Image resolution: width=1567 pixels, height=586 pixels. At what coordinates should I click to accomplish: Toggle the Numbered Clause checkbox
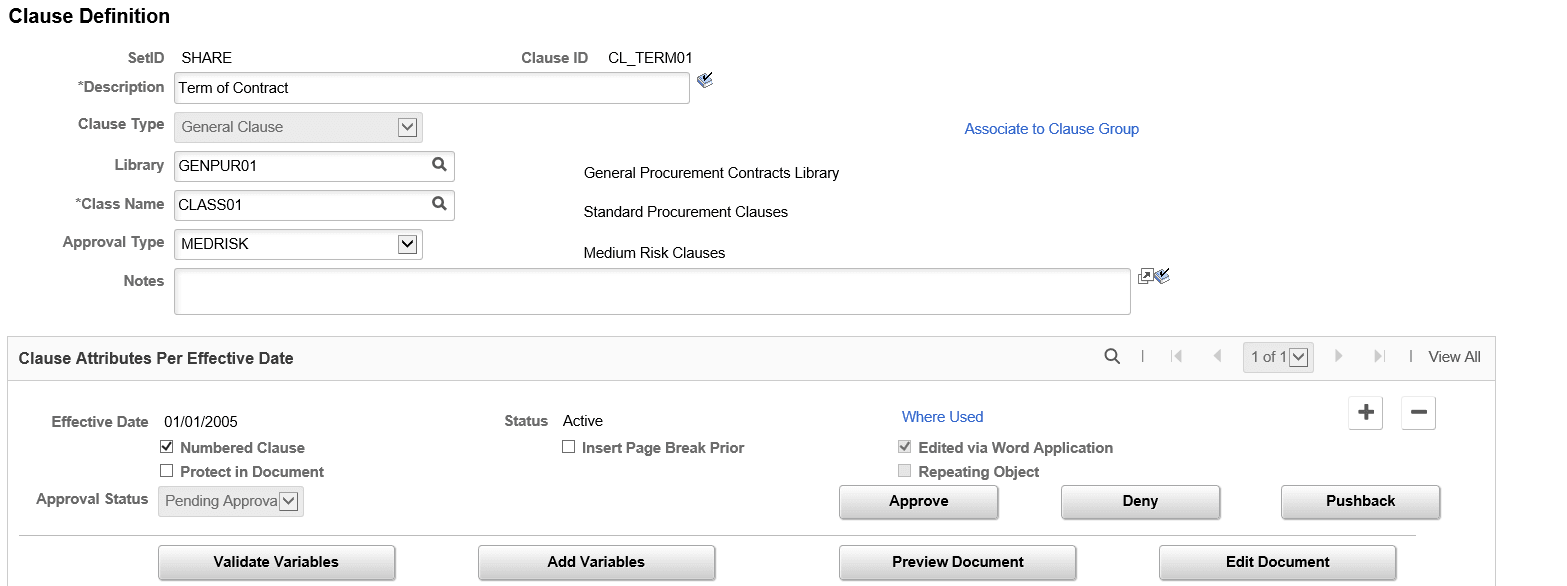167,447
